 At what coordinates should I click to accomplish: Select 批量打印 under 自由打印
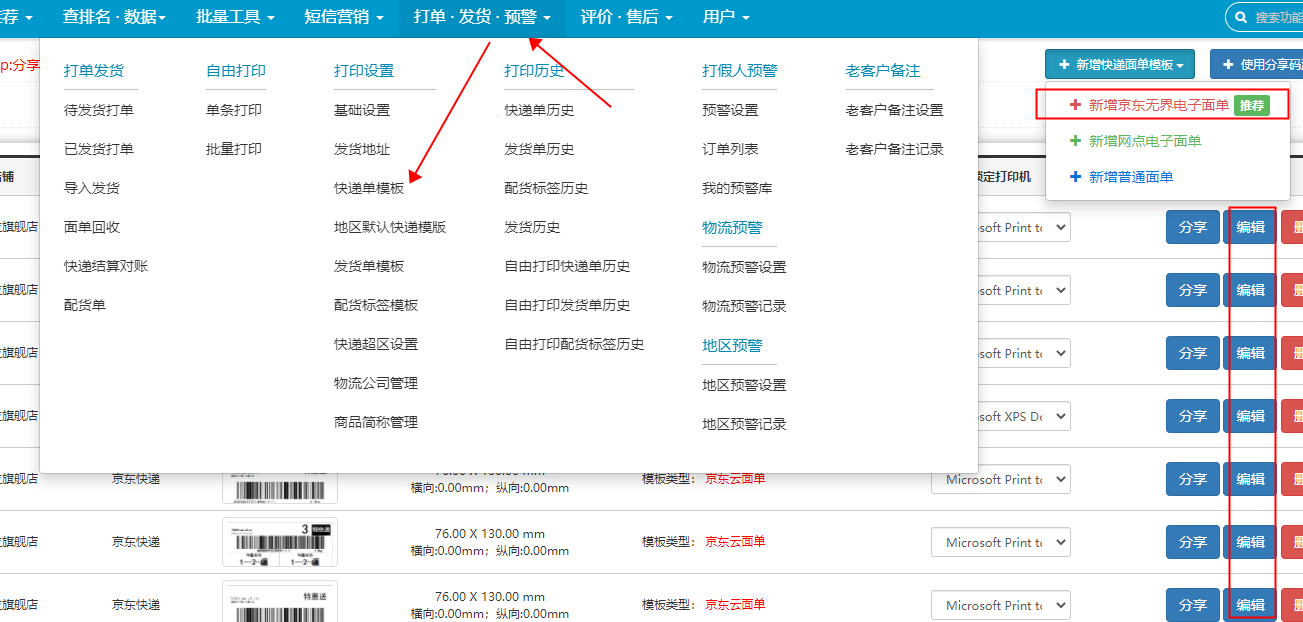tap(234, 149)
